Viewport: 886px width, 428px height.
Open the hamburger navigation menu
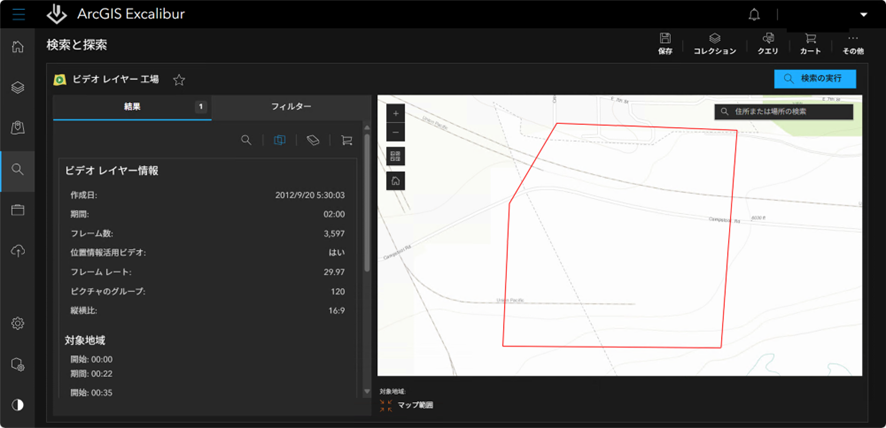pyautogui.click(x=18, y=15)
